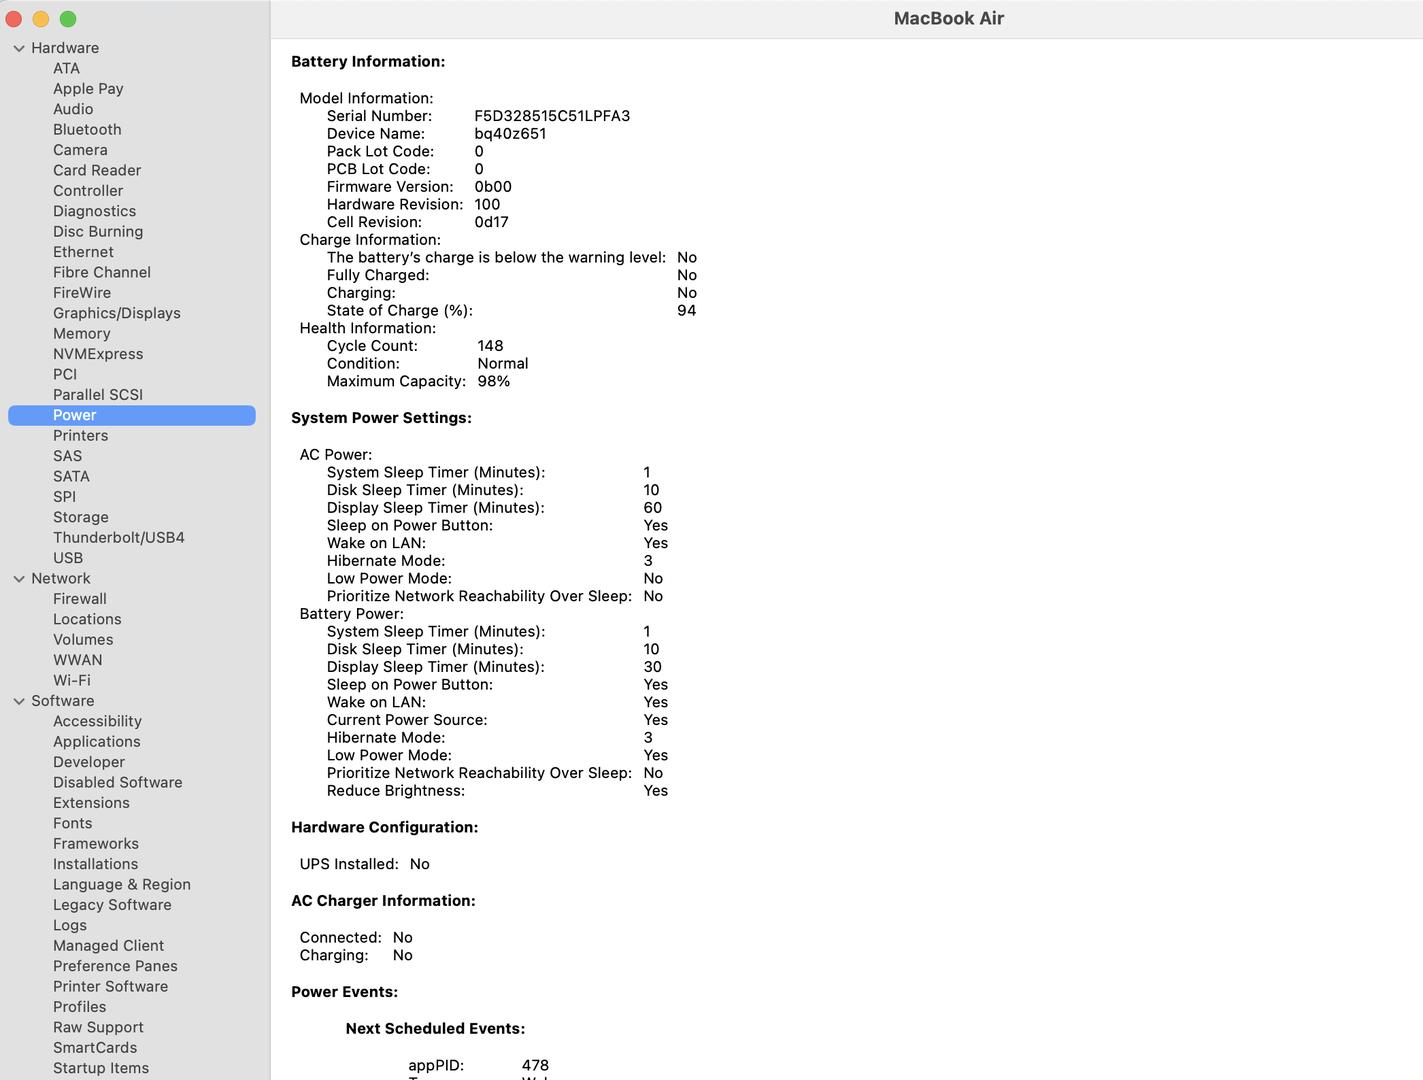Collapse the Network section chevron
Viewport: 1423px width, 1080px height.
[19, 579]
